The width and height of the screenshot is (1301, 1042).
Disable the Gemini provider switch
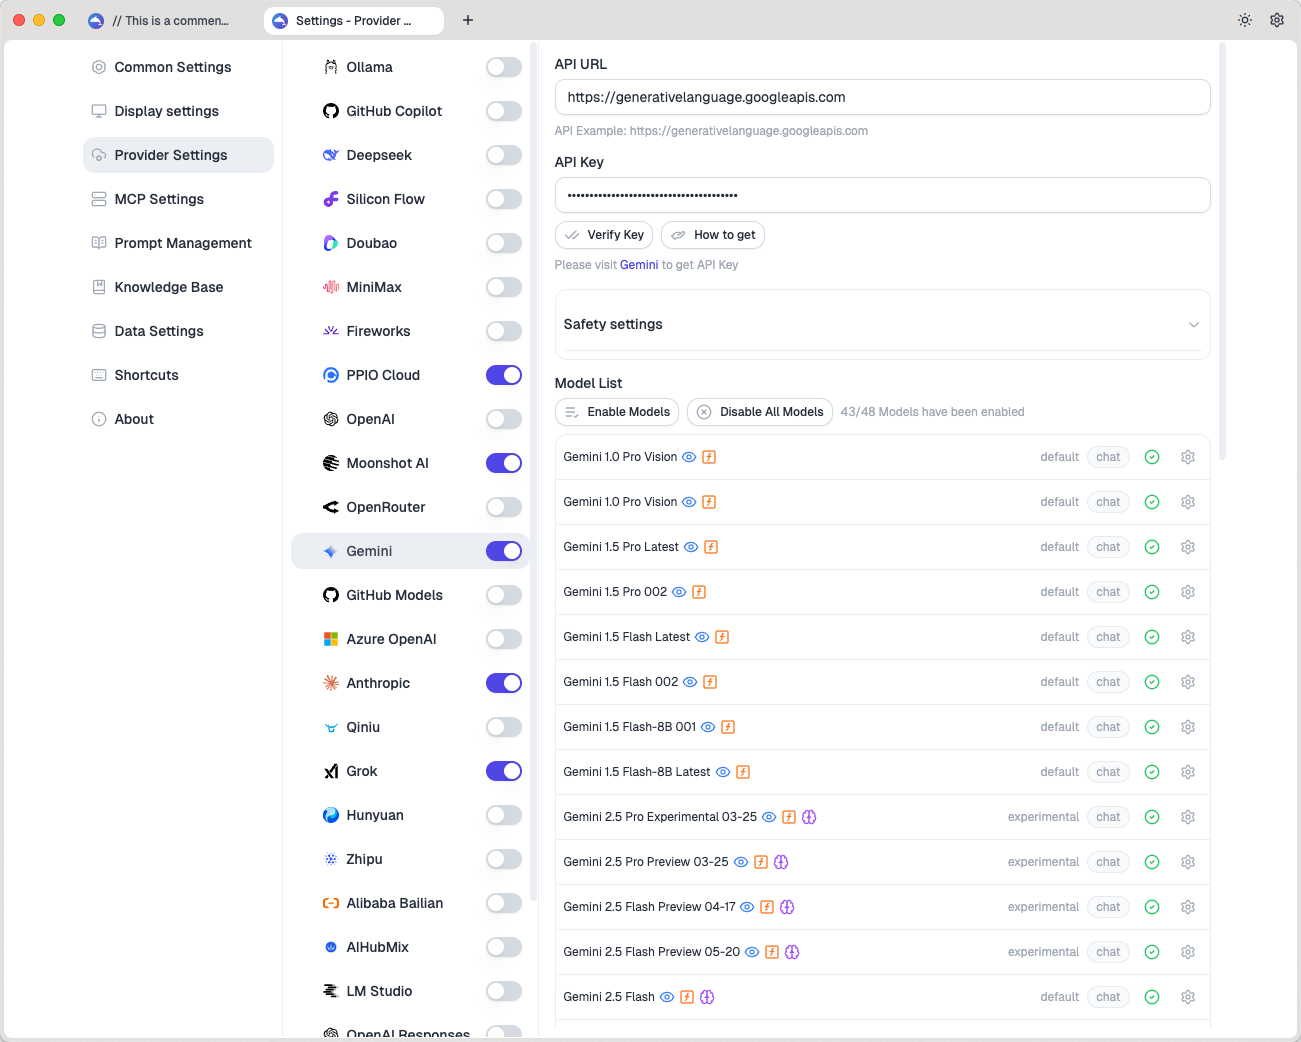(x=504, y=551)
